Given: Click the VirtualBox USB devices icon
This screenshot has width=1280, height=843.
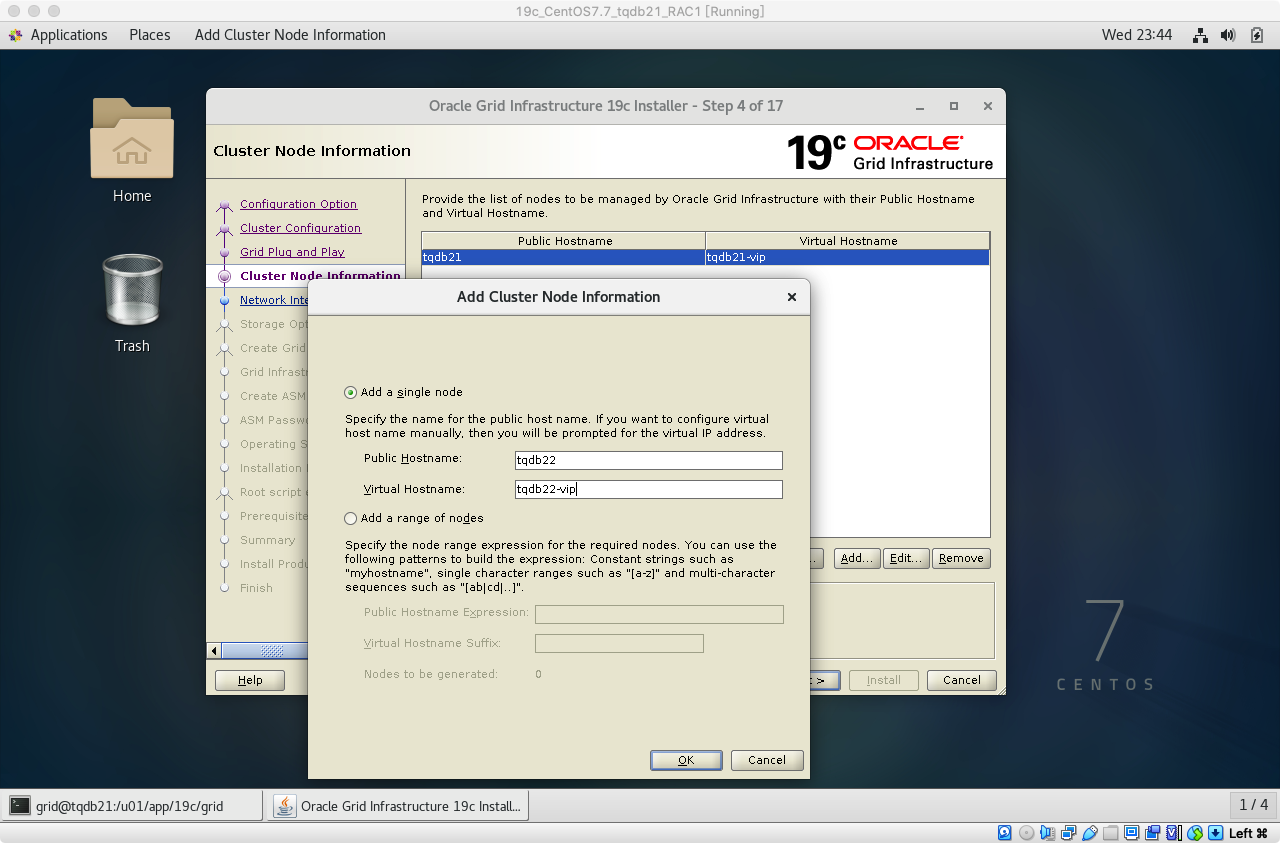Looking at the screenshot, I should [1090, 832].
